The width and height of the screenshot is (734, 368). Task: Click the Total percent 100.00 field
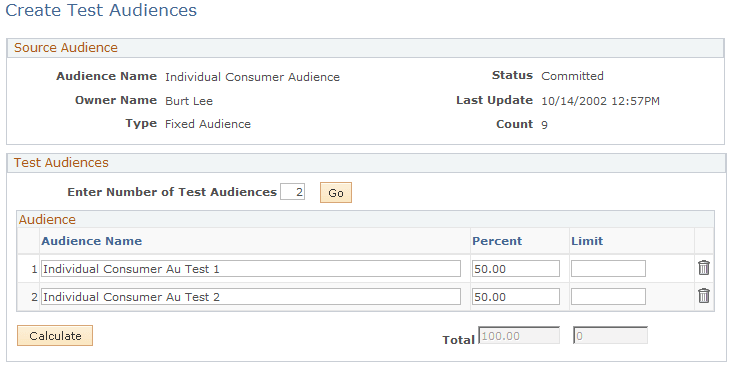[x=519, y=336]
